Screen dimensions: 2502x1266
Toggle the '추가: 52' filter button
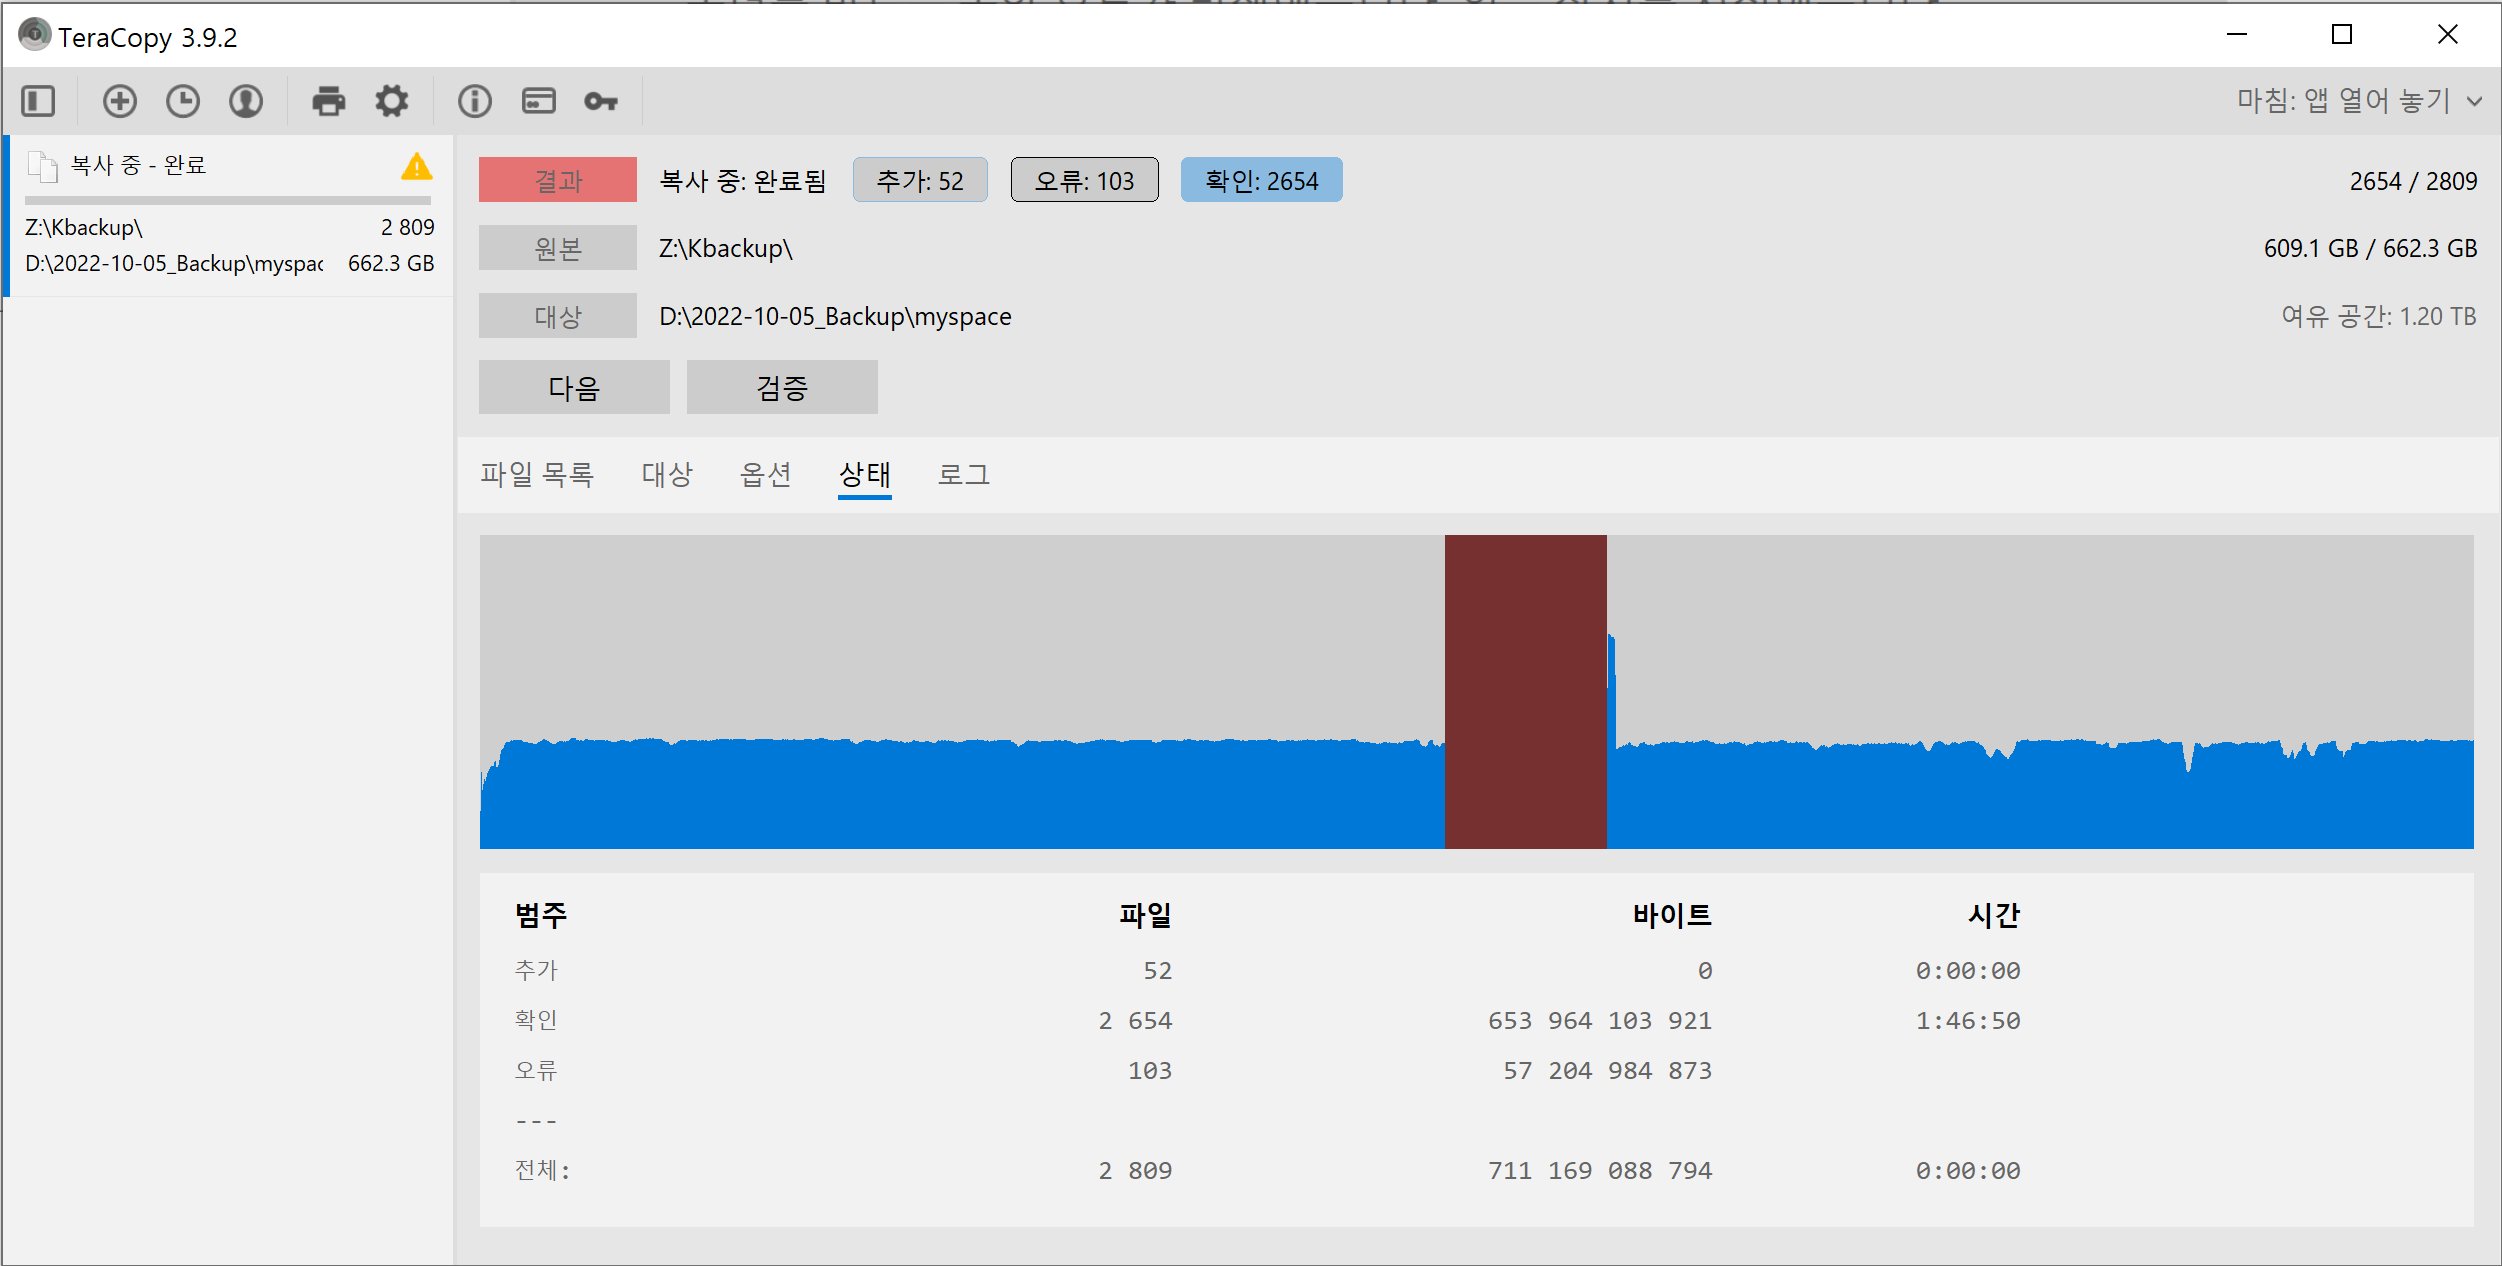[920, 180]
